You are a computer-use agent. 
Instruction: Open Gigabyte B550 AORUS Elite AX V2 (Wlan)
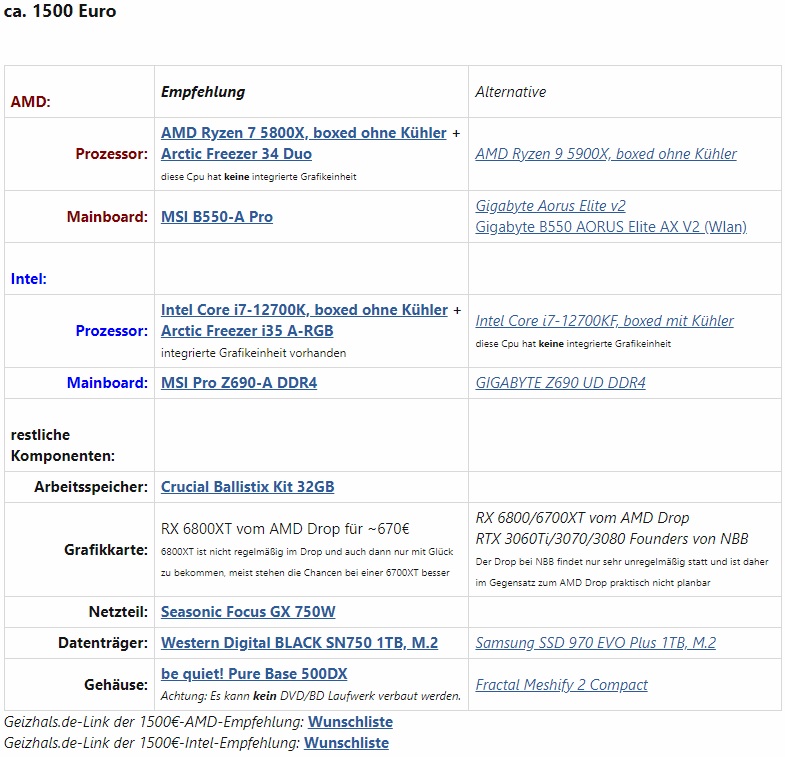coord(611,227)
